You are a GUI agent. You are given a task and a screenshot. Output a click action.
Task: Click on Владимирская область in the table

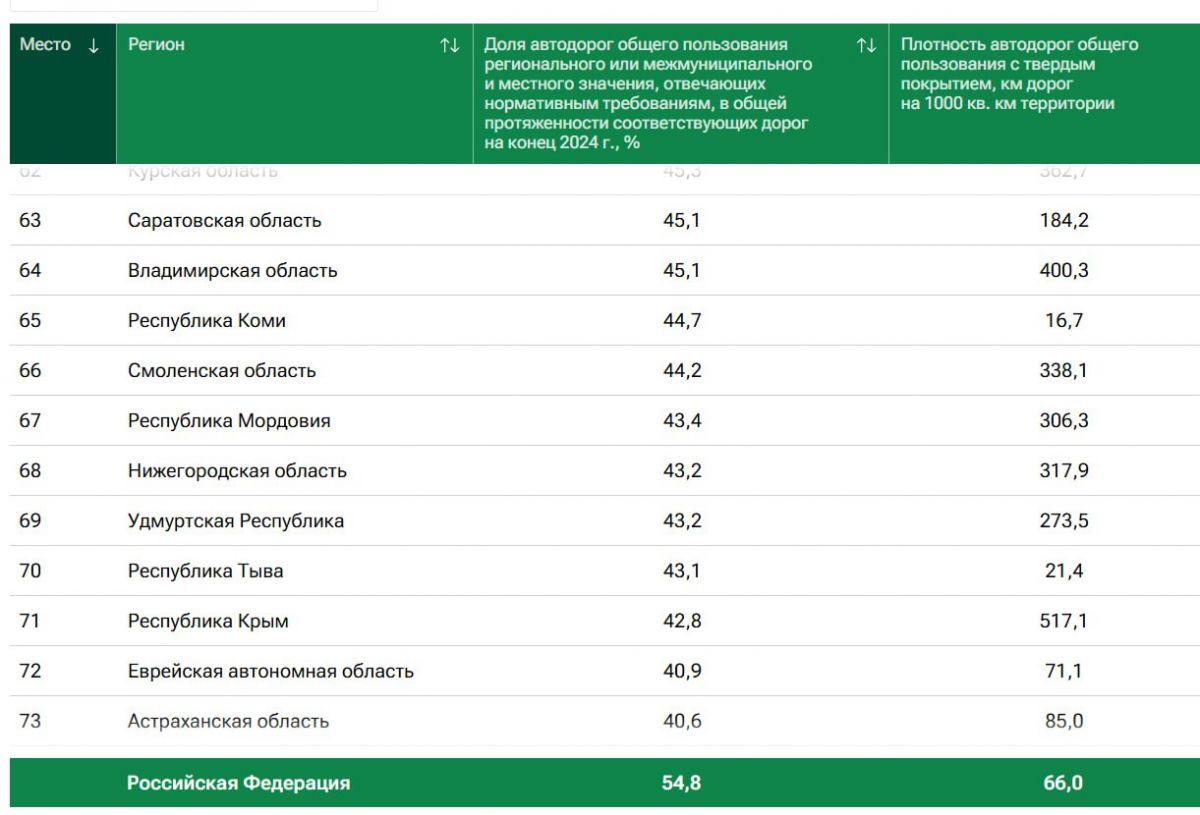(x=232, y=271)
